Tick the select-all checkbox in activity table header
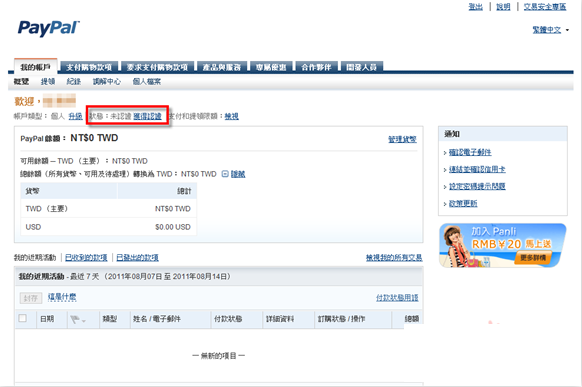This screenshot has width=582, height=387. pos(23,318)
